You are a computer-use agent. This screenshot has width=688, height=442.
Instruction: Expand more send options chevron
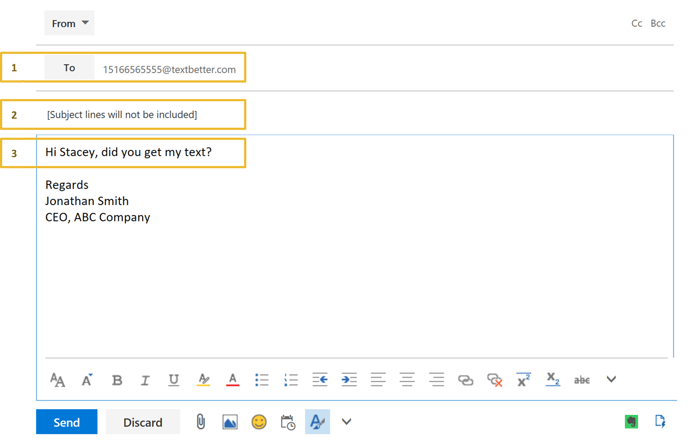pos(347,422)
